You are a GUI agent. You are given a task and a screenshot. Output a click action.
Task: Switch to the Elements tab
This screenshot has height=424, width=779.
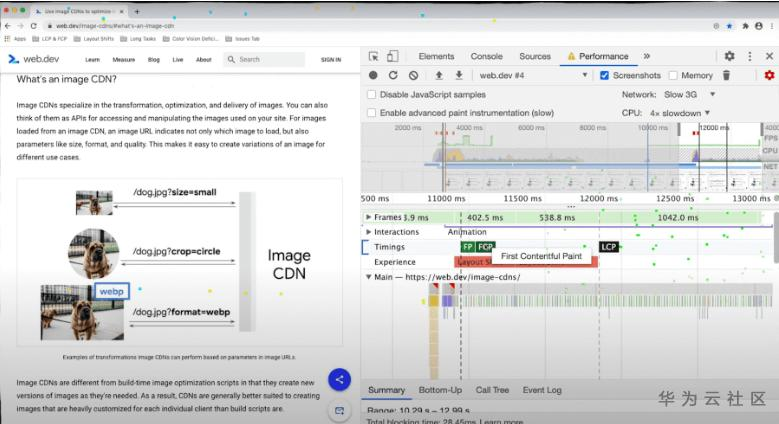(x=436, y=56)
